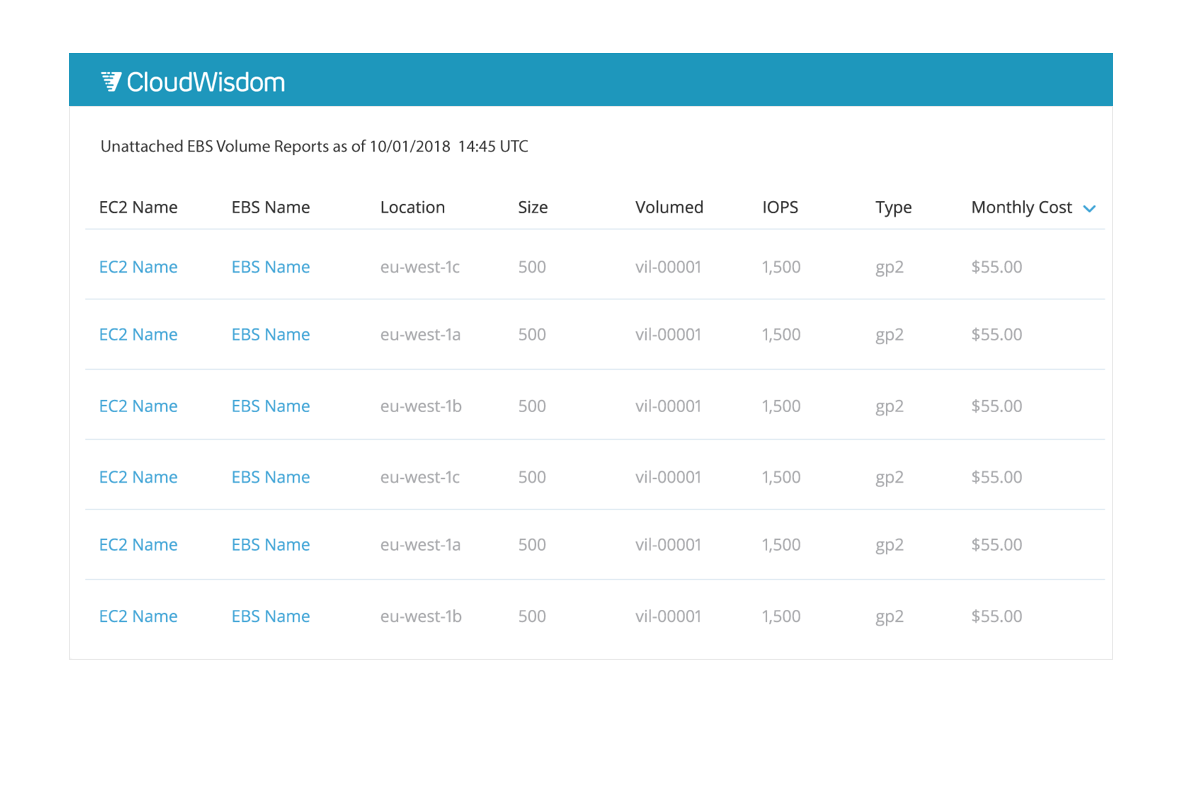The height and width of the screenshot is (800, 1180).
Task: Sort the table by IOPS column header
Action: [780, 207]
